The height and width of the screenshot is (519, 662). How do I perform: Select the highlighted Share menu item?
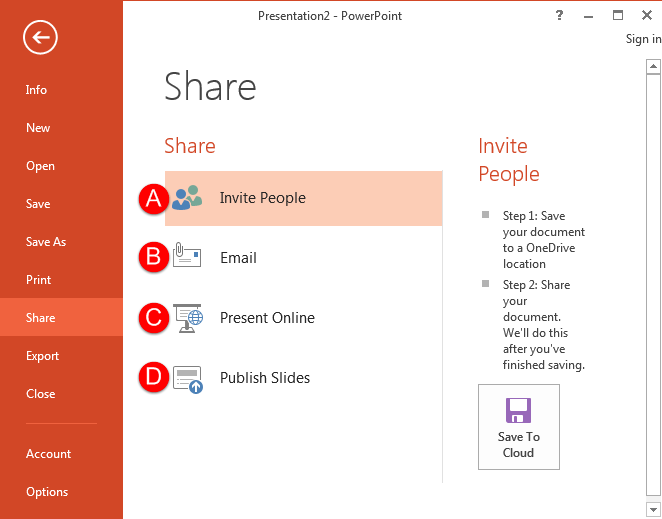coord(61,317)
